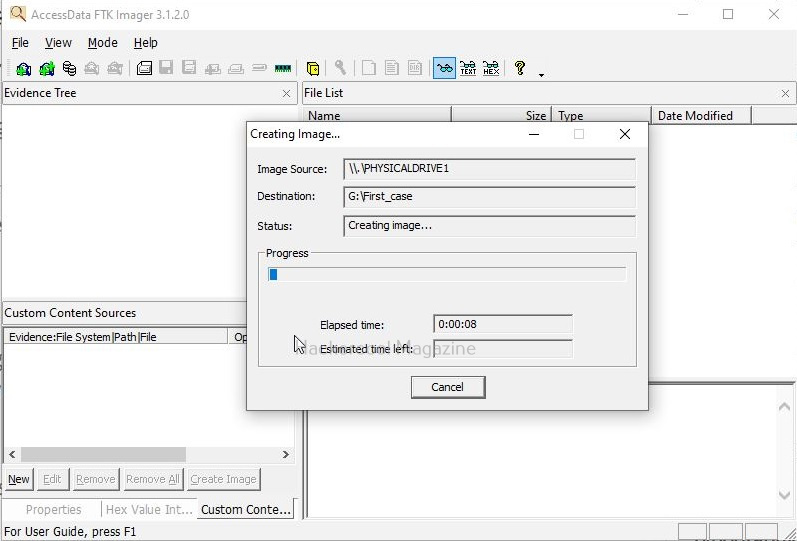
Task: Click the Add All Attached Devices icon
Action: click(46, 69)
